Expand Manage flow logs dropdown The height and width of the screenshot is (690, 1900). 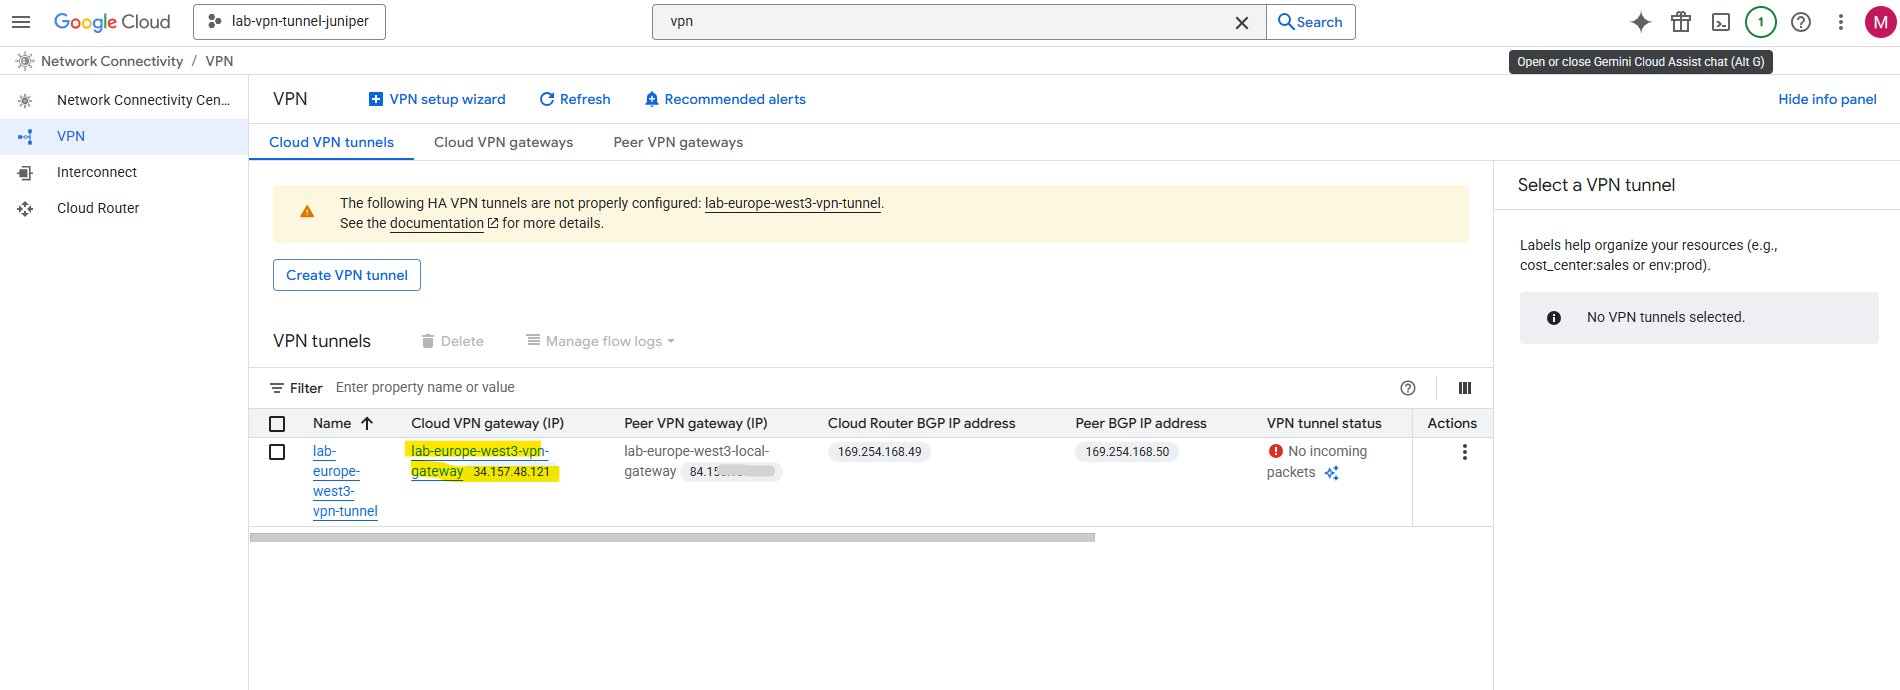click(601, 341)
